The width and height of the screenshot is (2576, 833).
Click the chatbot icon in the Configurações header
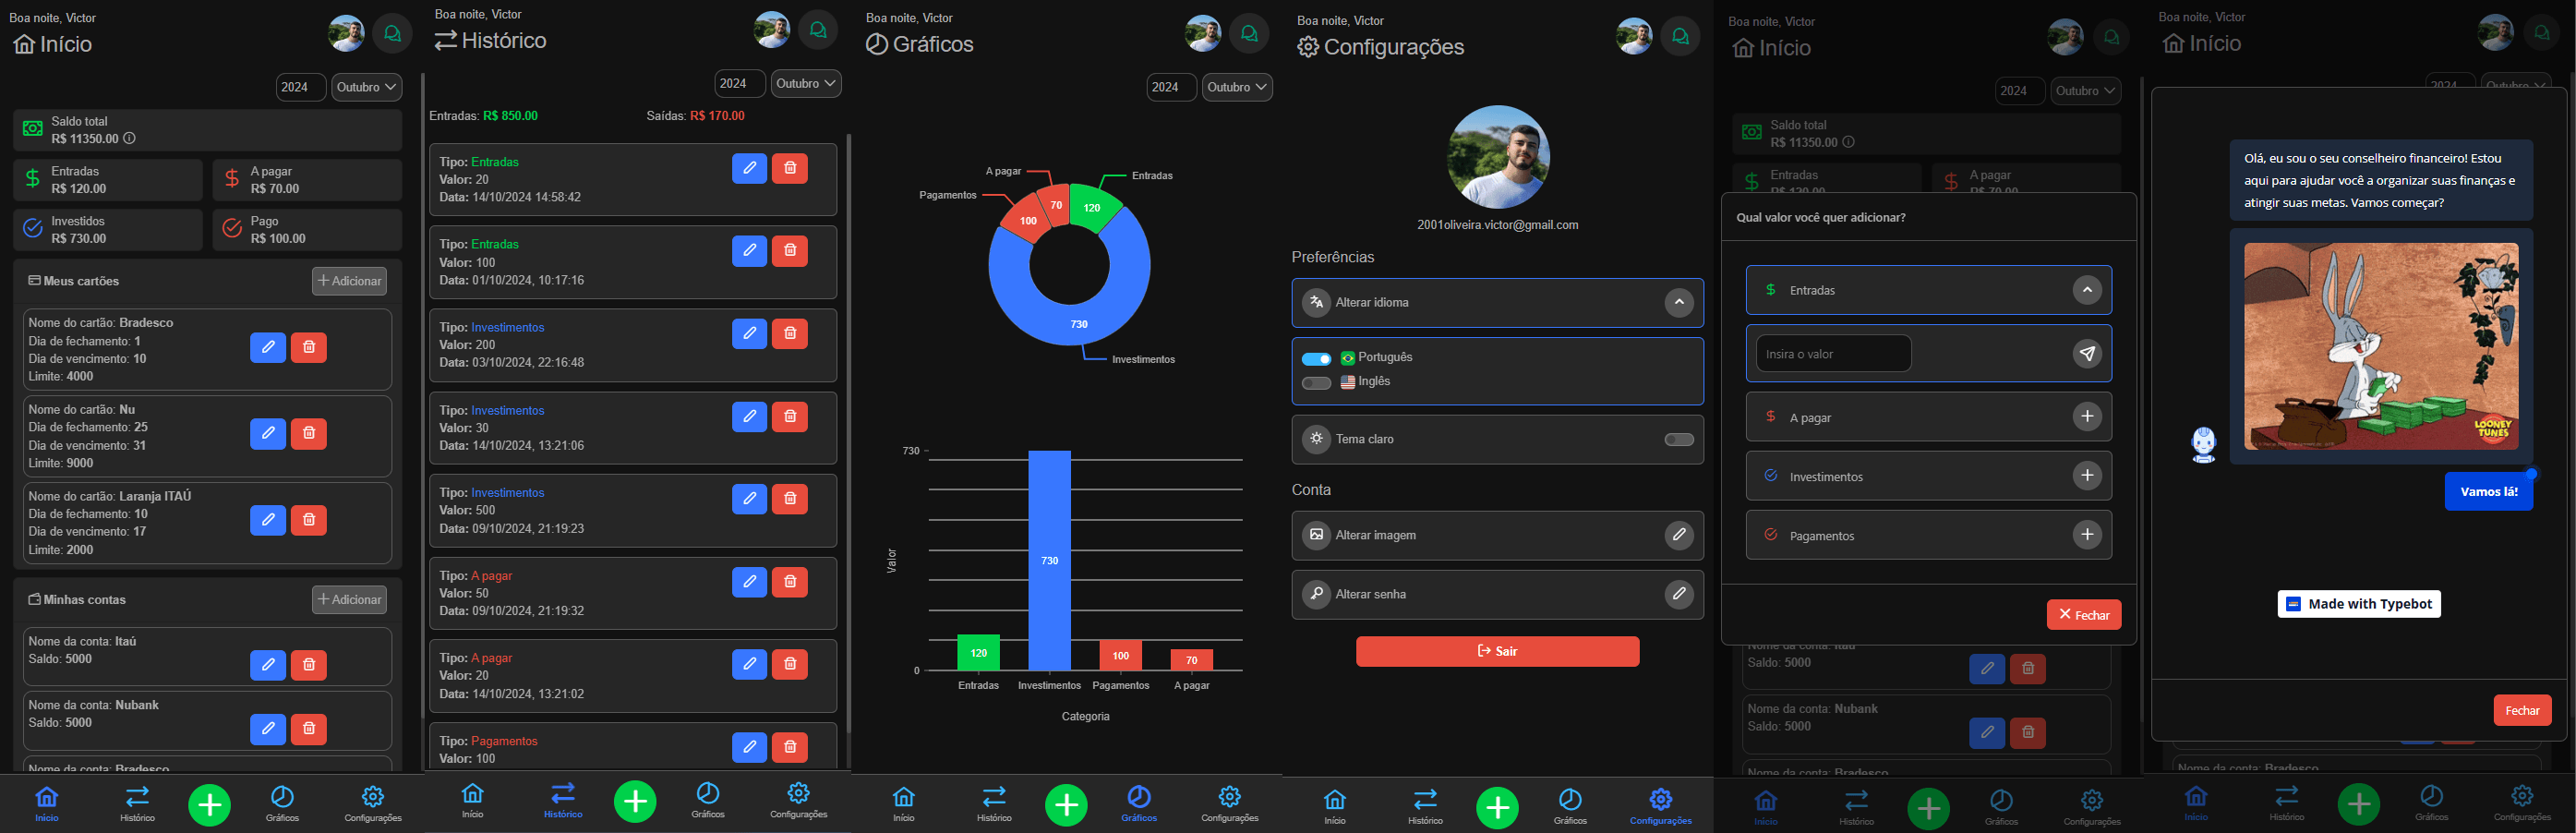coord(1680,37)
